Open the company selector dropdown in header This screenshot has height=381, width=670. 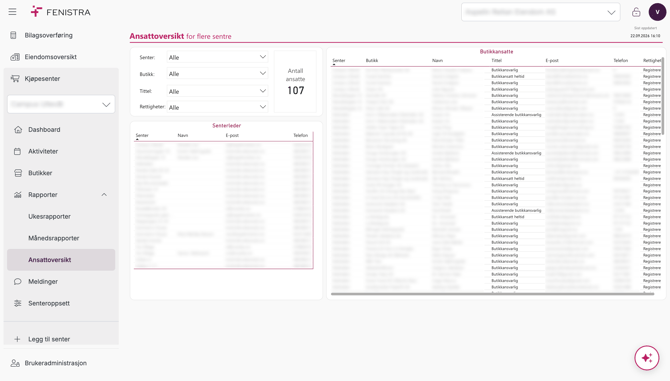pyautogui.click(x=541, y=12)
